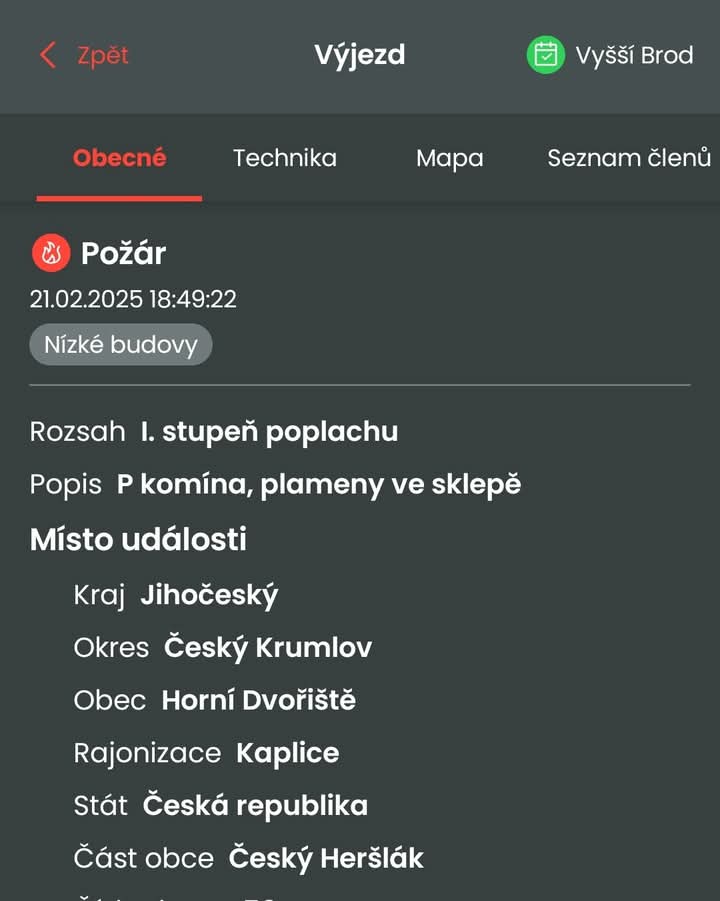720x901 pixels.
Task: Select the Český Heršlák locality value
Action: [326, 858]
